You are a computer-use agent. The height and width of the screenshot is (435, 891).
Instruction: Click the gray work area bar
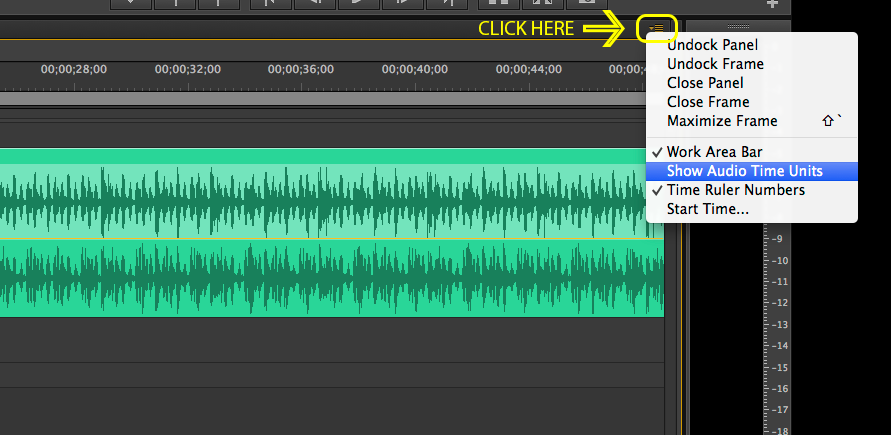(323, 99)
